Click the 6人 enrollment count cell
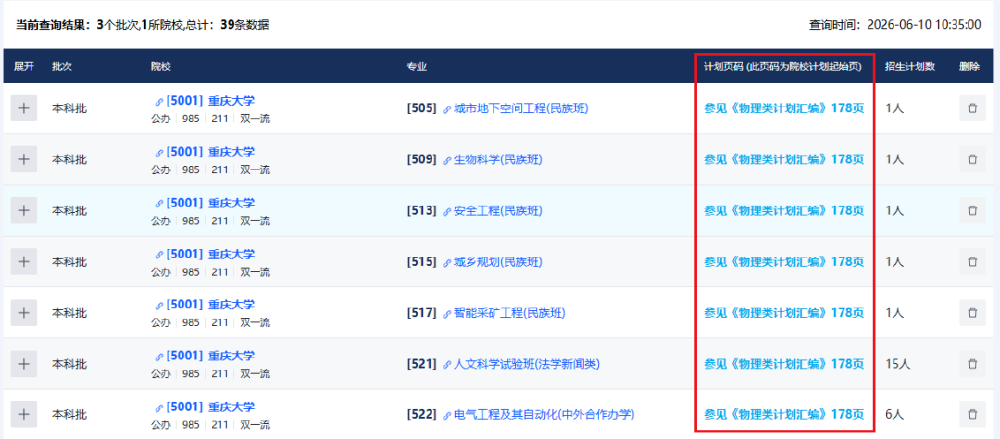Viewport: 1000px width, 439px height. point(895,415)
